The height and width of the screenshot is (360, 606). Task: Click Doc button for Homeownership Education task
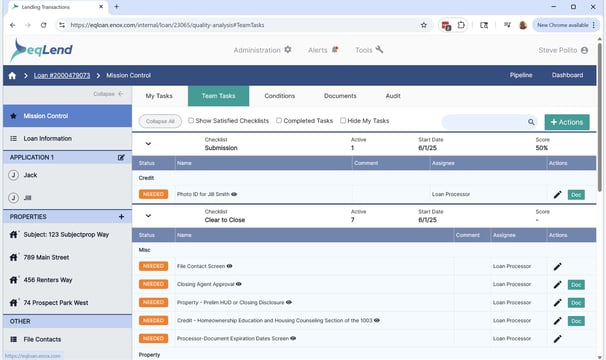click(576, 321)
